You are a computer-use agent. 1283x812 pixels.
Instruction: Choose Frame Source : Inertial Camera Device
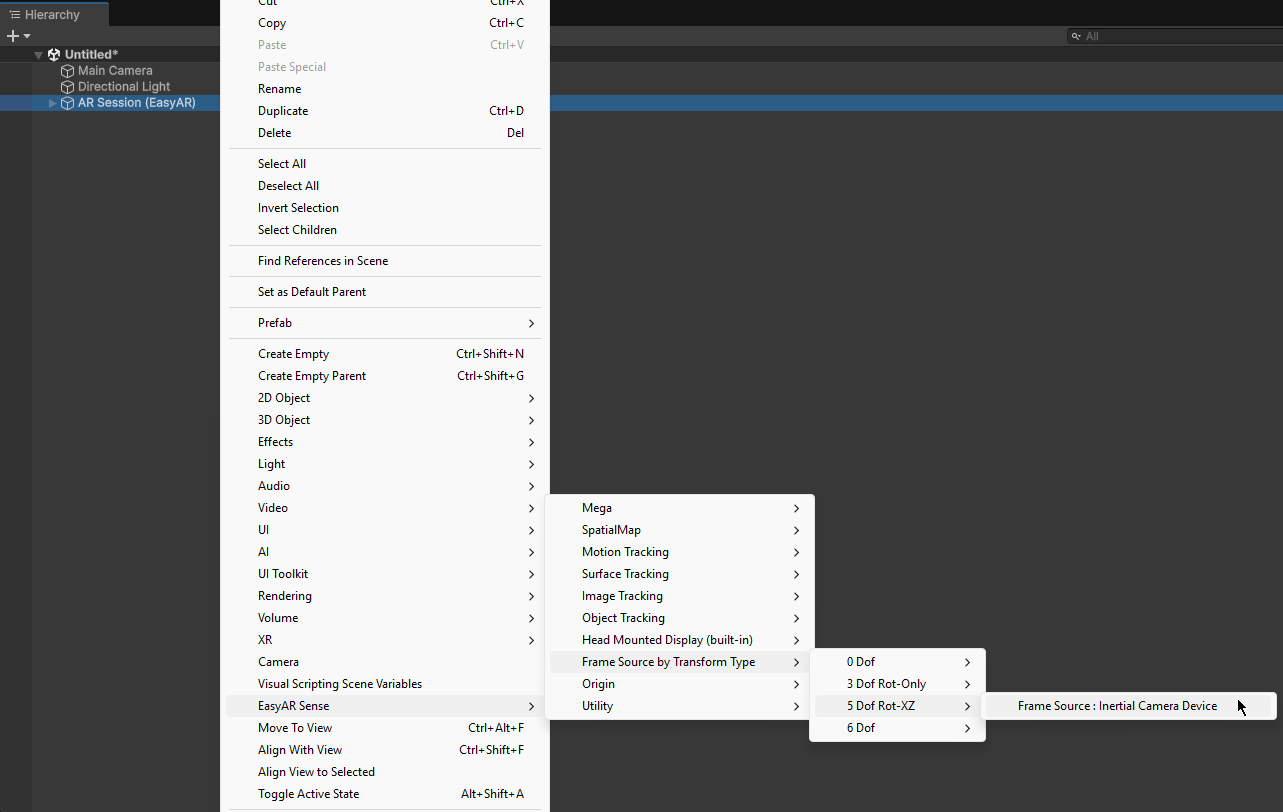click(x=1117, y=706)
